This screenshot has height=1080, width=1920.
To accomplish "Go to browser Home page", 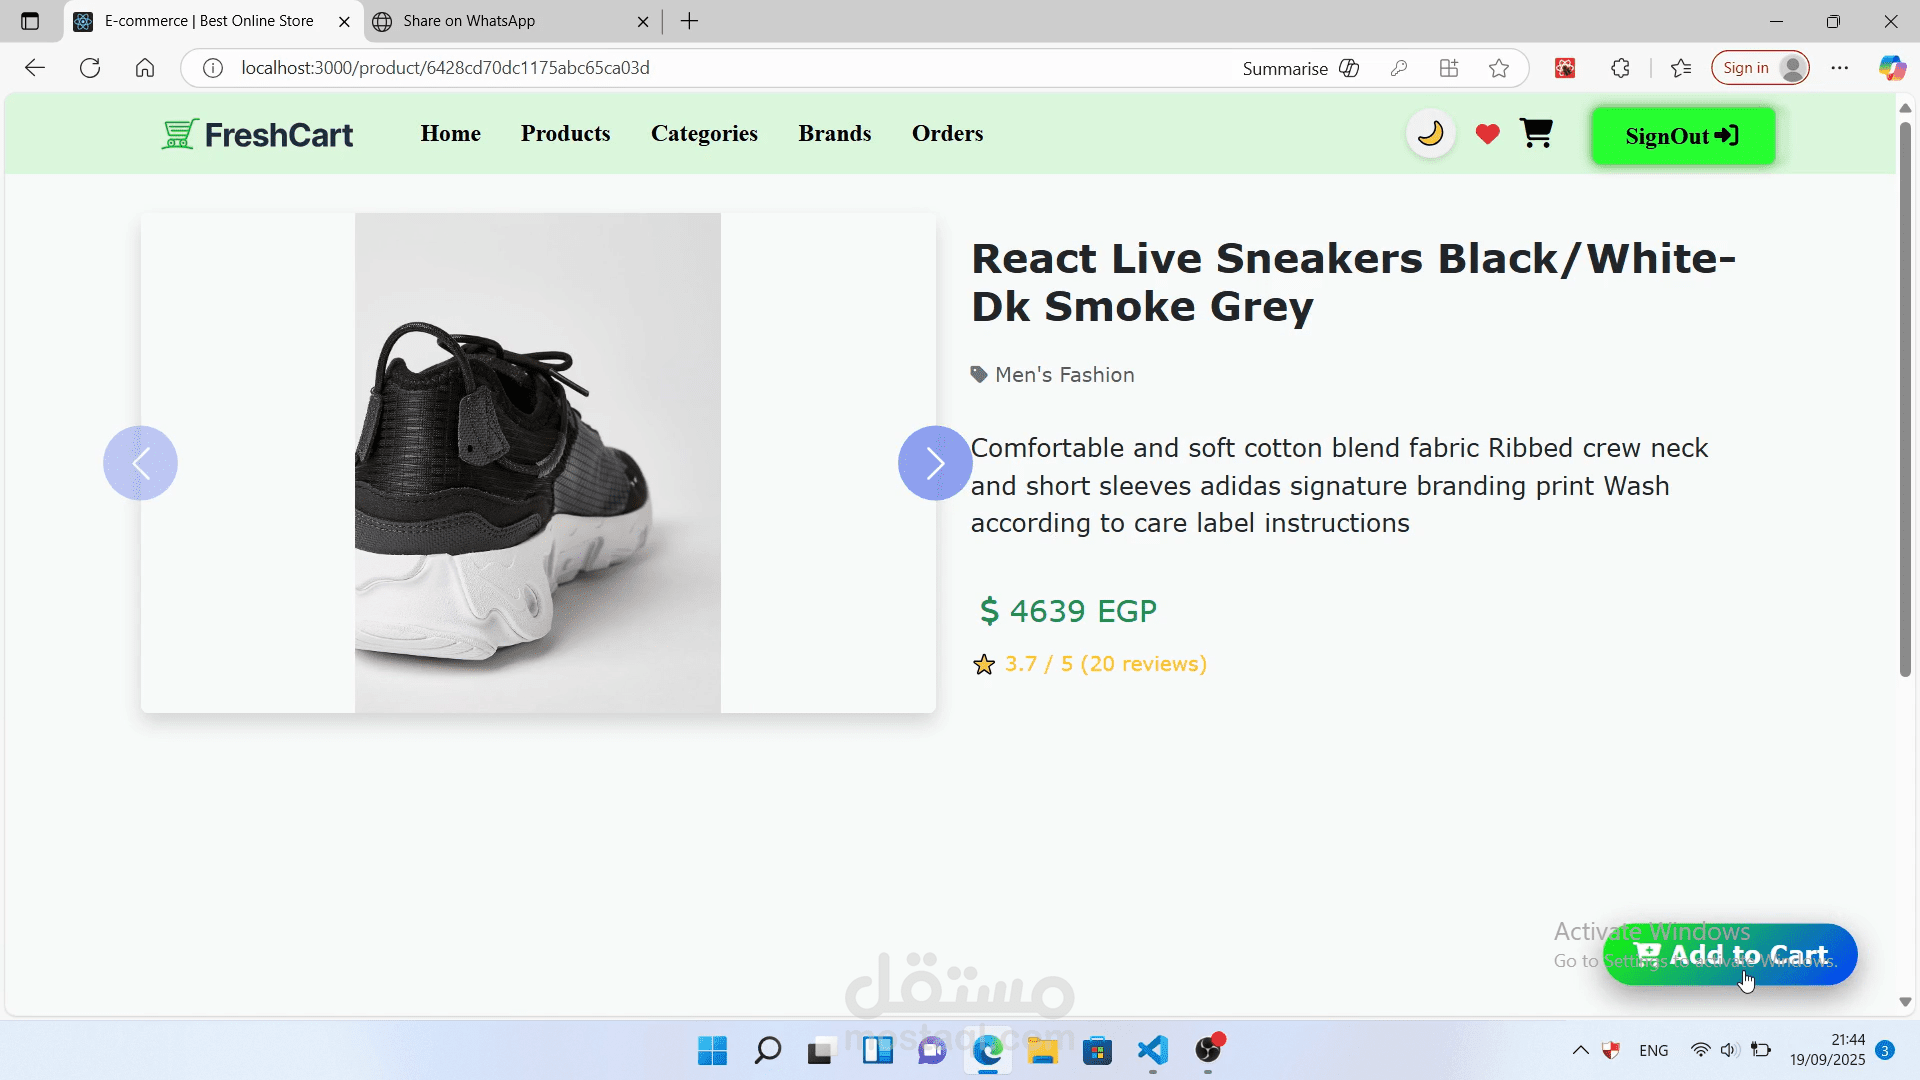I will tap(145, 68).
